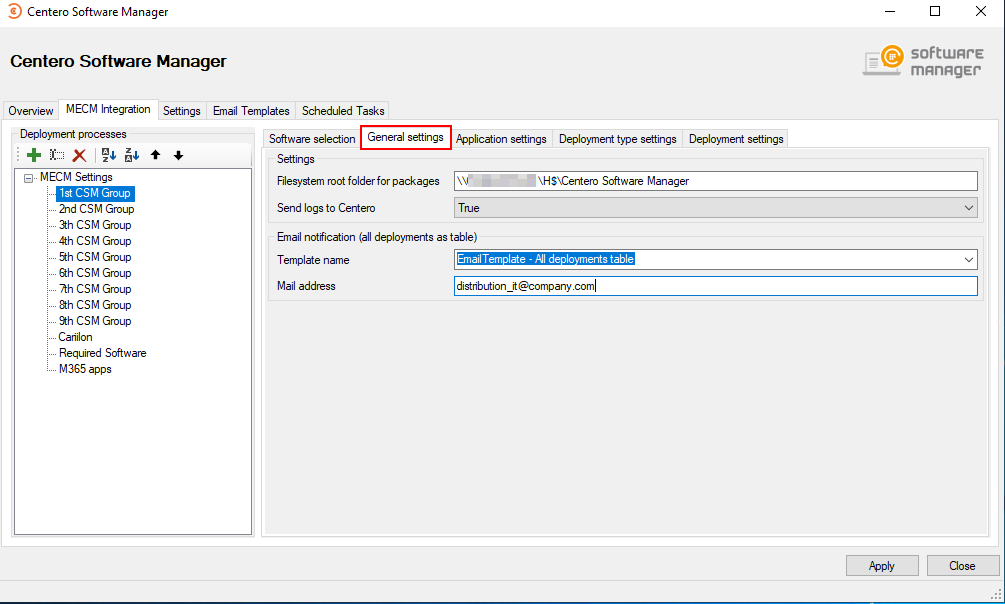Go to the Email Templates tab

[x=251, y=111]
